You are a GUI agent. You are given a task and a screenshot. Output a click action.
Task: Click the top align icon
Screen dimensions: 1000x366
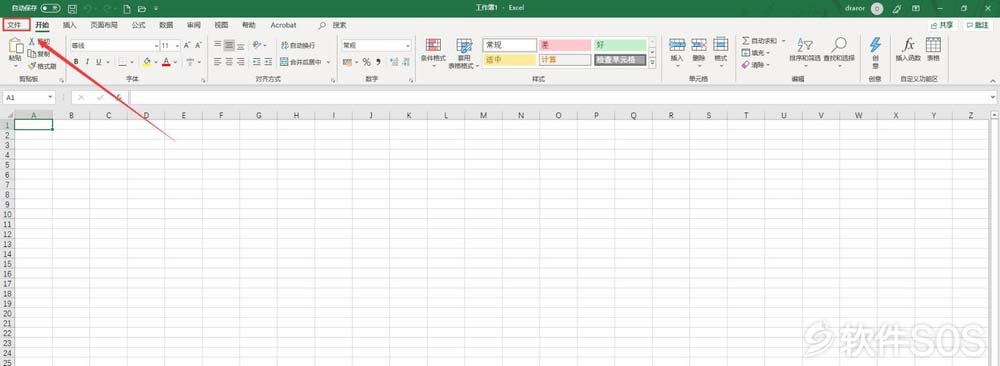(x=217, y=45)
